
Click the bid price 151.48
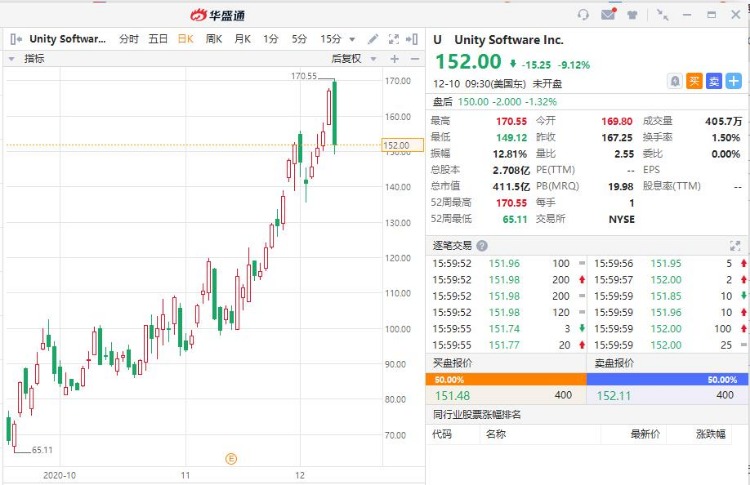point(452,396)
